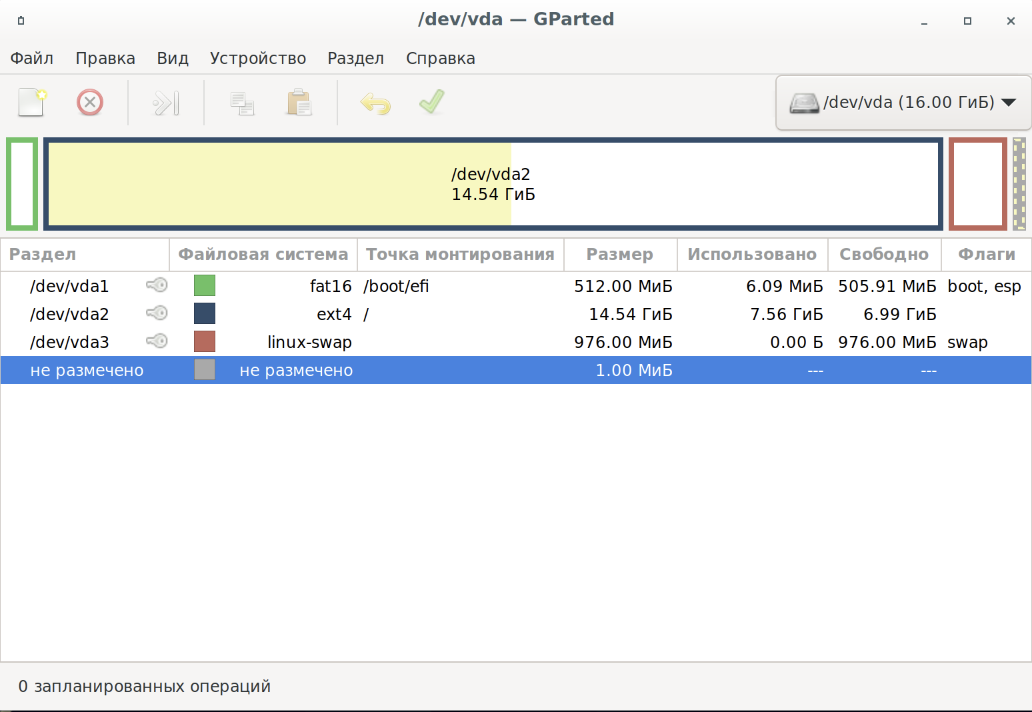The image size is (1032, 712).
Task: Click the green fat16 color swatch
Action: (x=205, y=286)
